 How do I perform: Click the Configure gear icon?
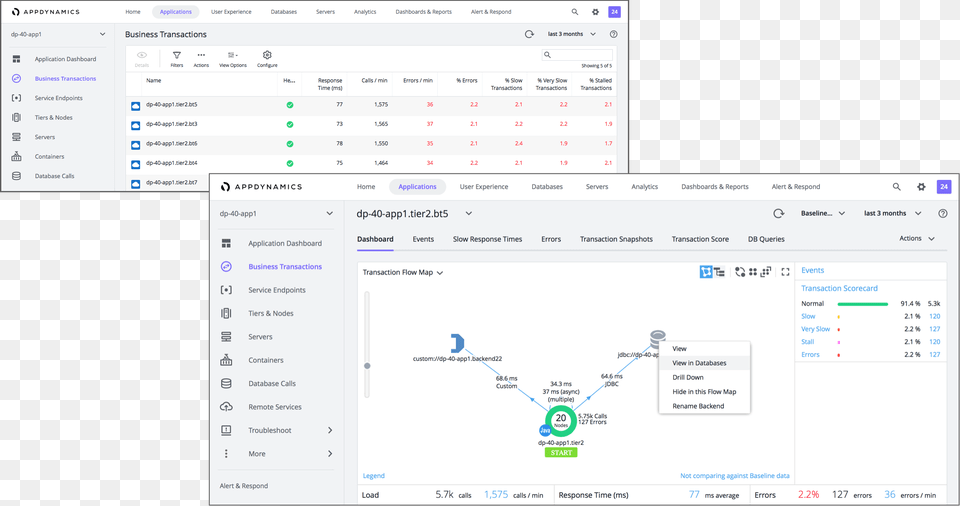267,58
